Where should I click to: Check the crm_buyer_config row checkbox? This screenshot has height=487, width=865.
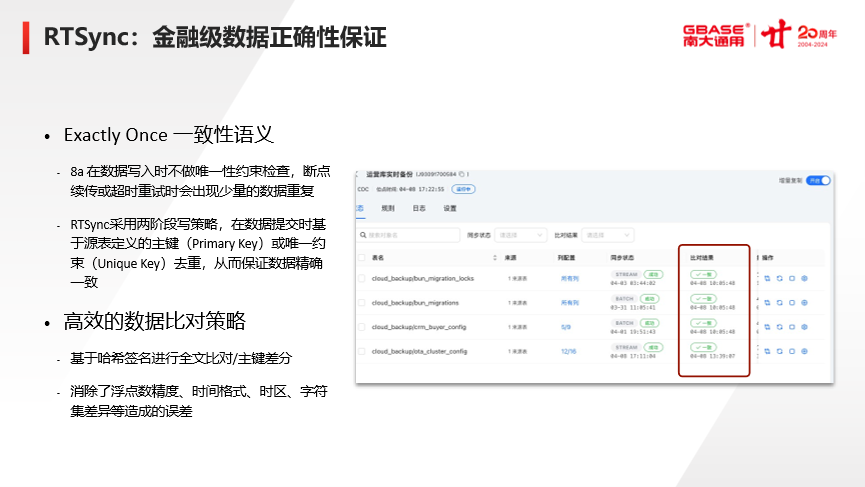pos(362,327)
